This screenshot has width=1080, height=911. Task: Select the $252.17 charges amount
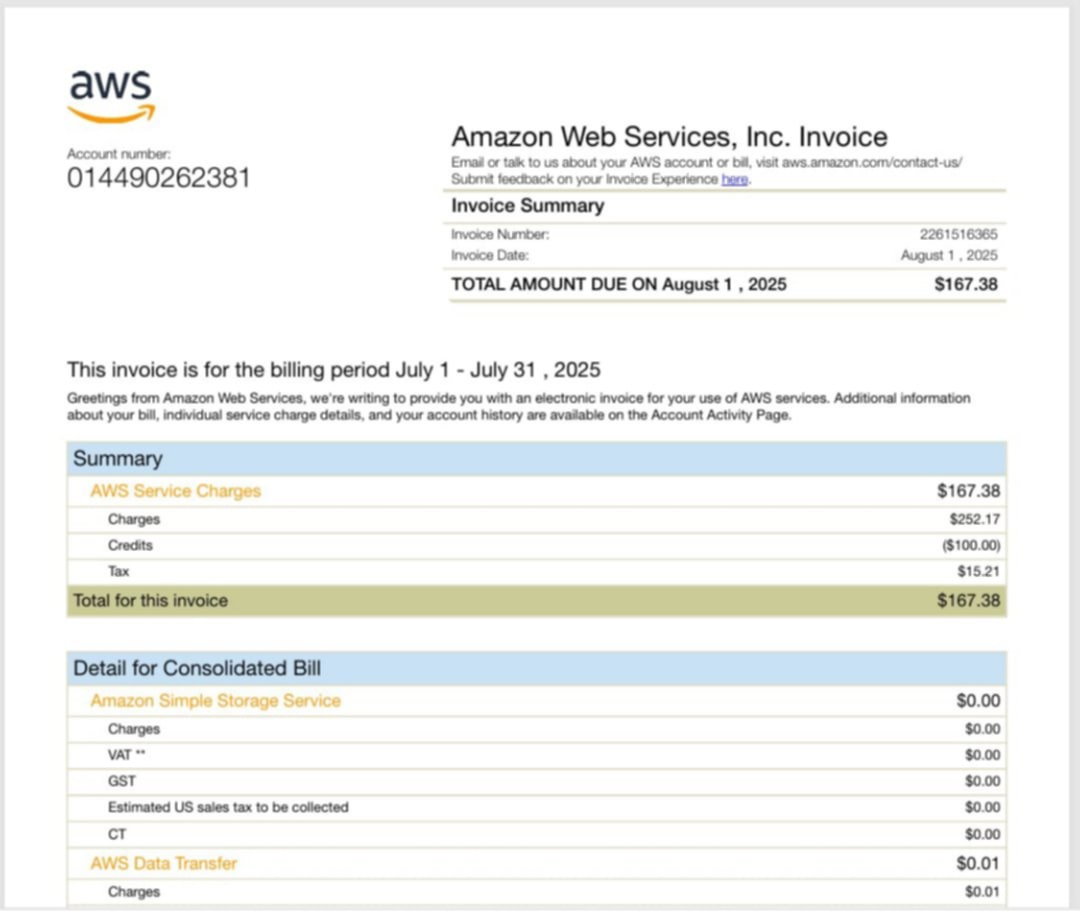click(975, 519)
